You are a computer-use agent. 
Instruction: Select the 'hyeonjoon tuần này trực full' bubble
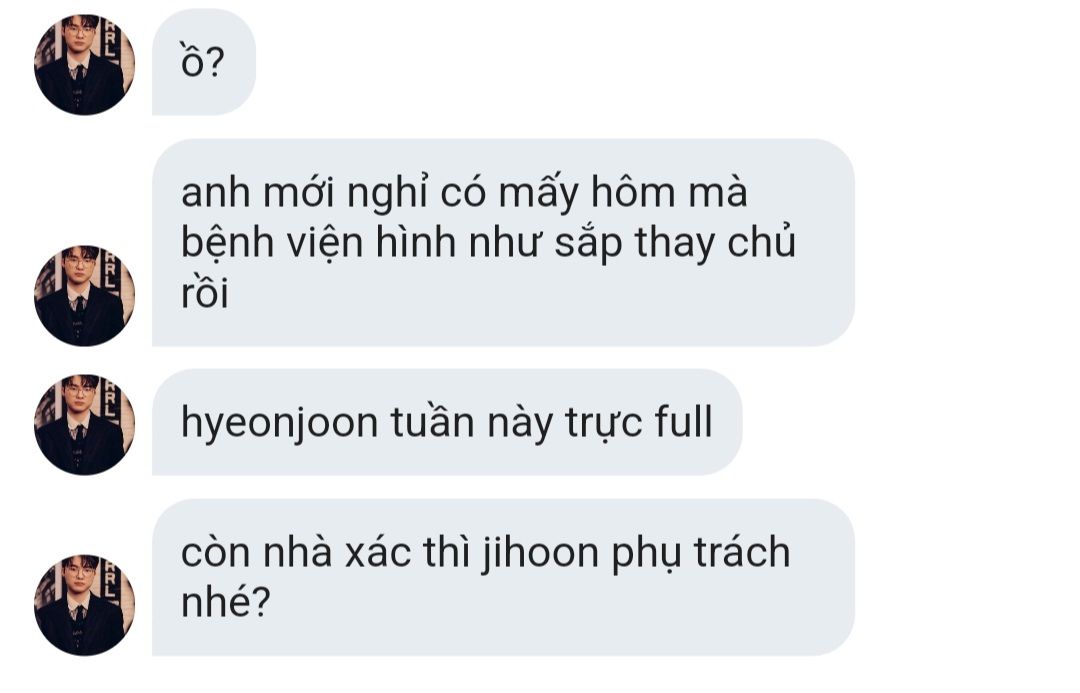[447, 422]
